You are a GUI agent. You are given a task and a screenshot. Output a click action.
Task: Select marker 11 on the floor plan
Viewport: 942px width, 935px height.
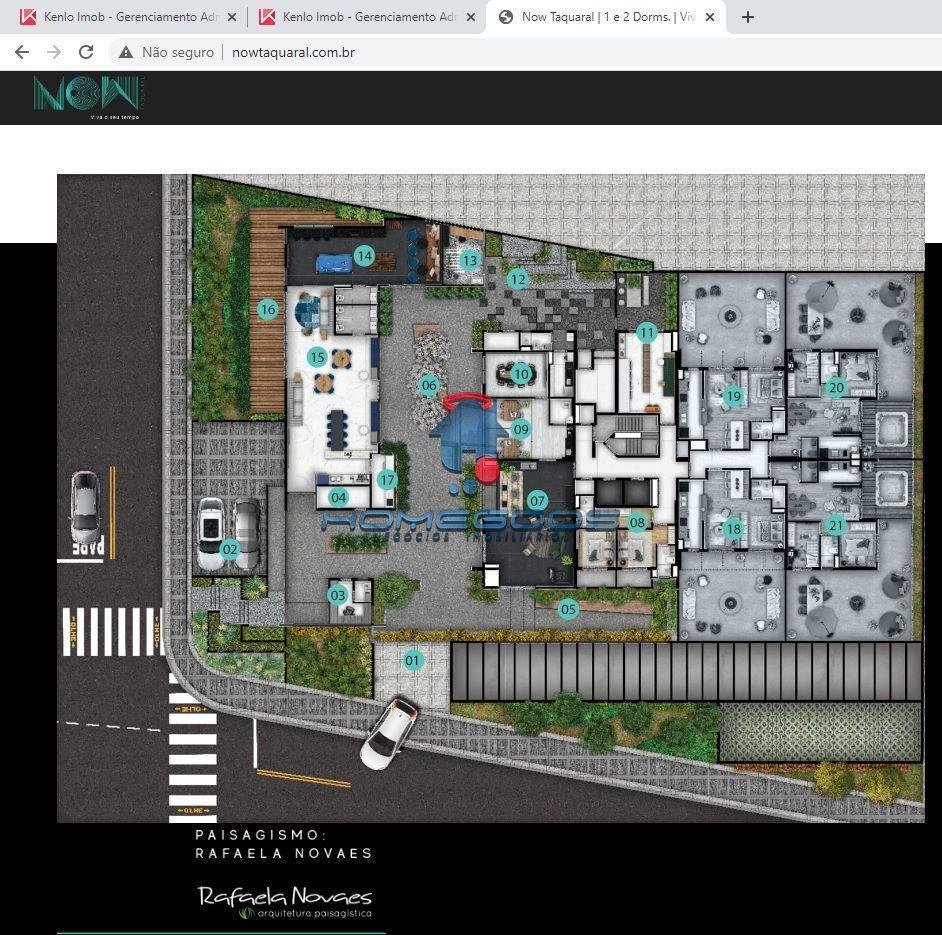[647, 332]
